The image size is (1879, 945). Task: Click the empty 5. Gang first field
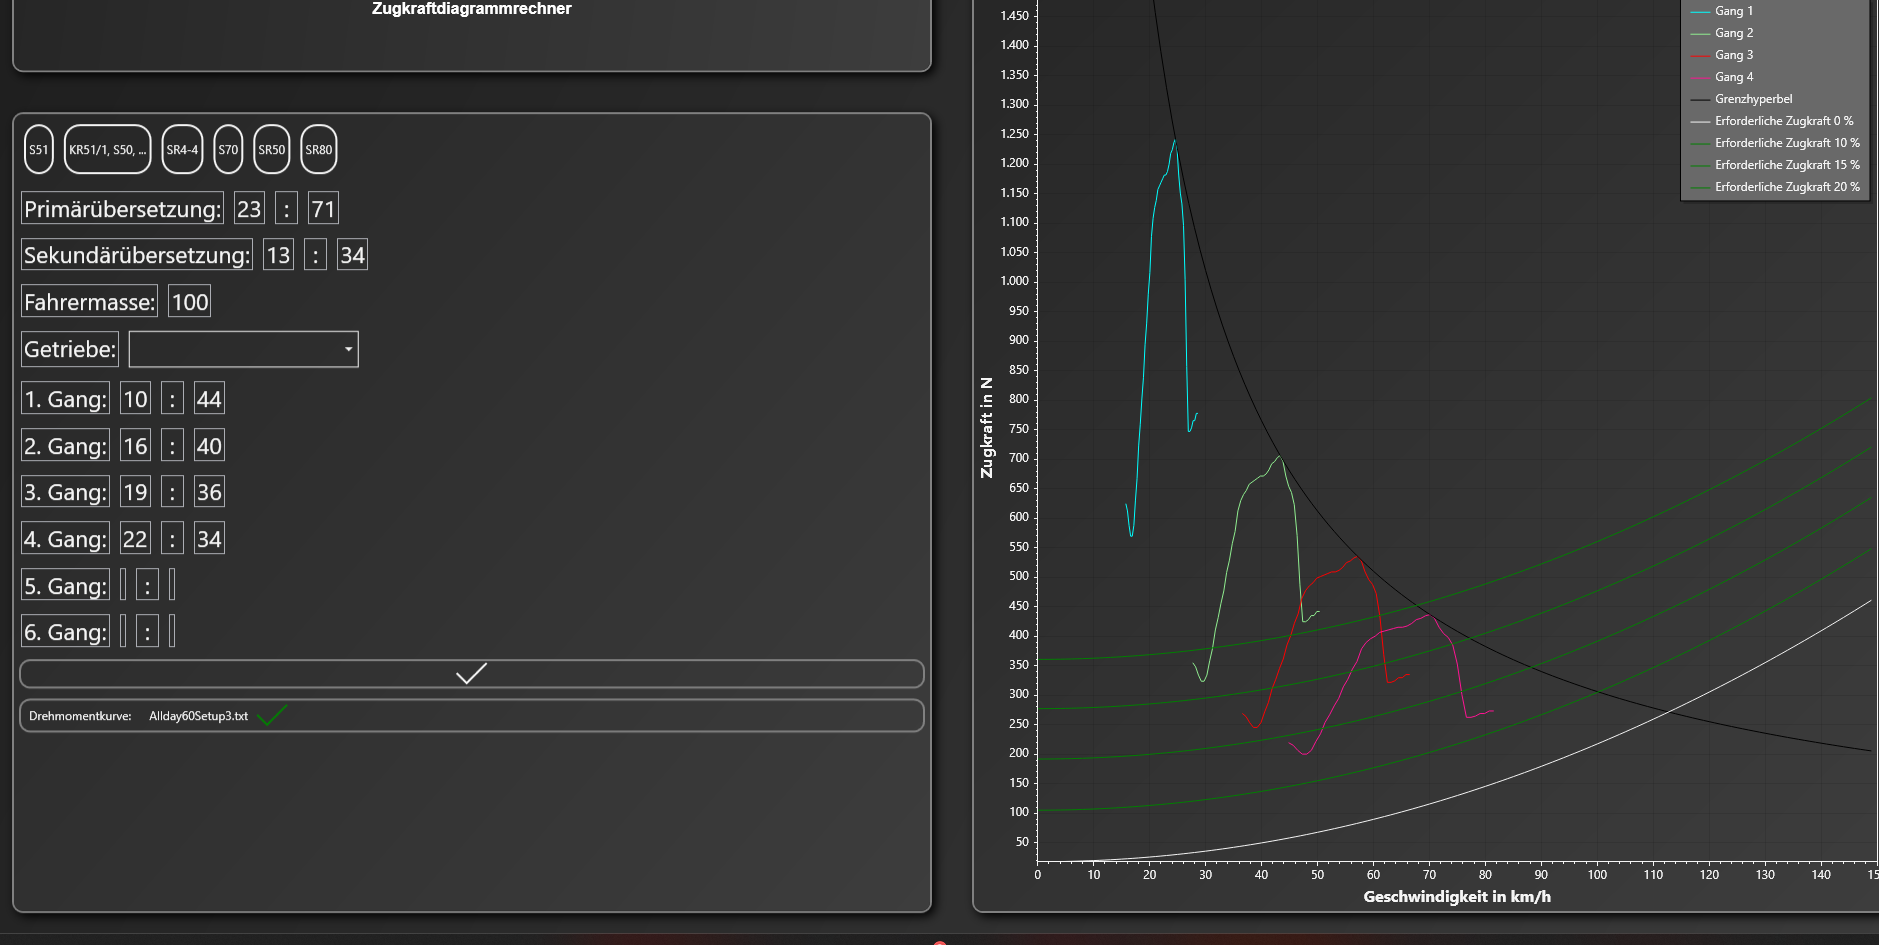click(123, 585)
